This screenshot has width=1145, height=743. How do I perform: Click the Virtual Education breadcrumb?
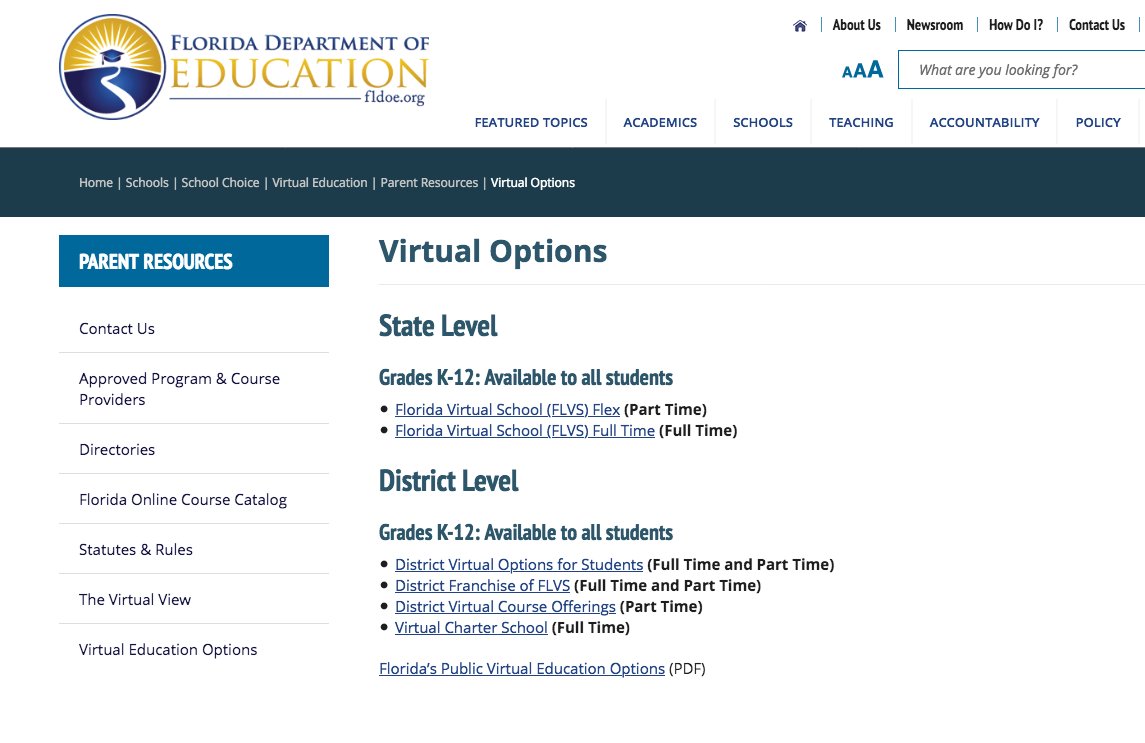point(320,183)
